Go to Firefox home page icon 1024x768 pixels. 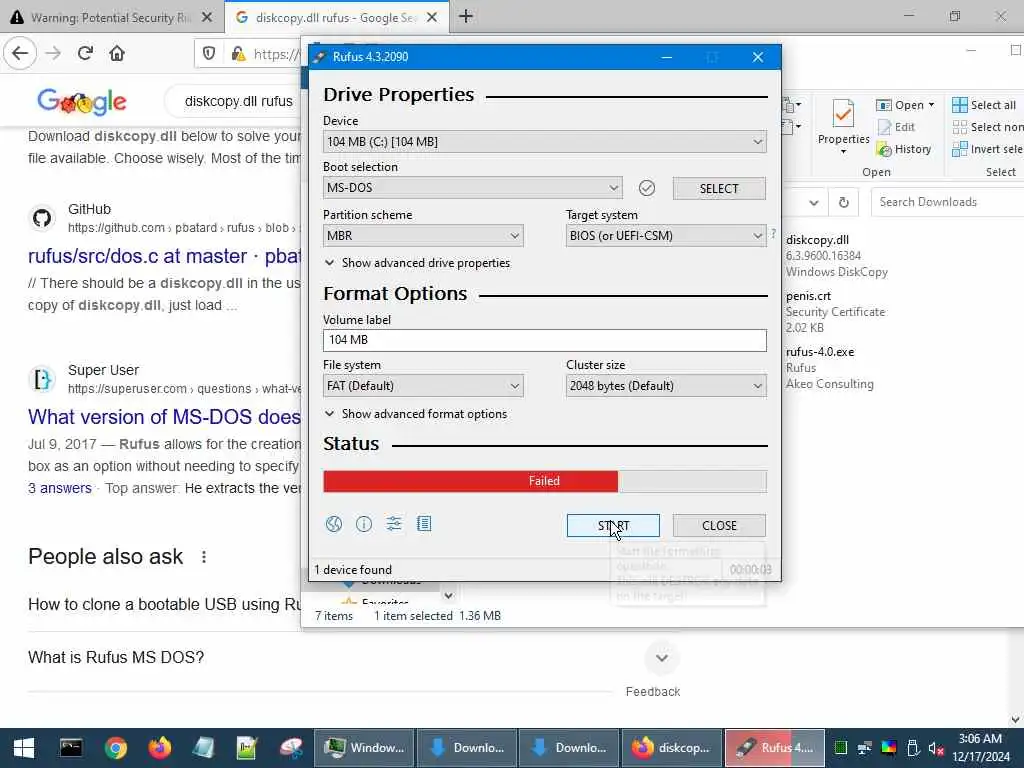coord(117,53)
